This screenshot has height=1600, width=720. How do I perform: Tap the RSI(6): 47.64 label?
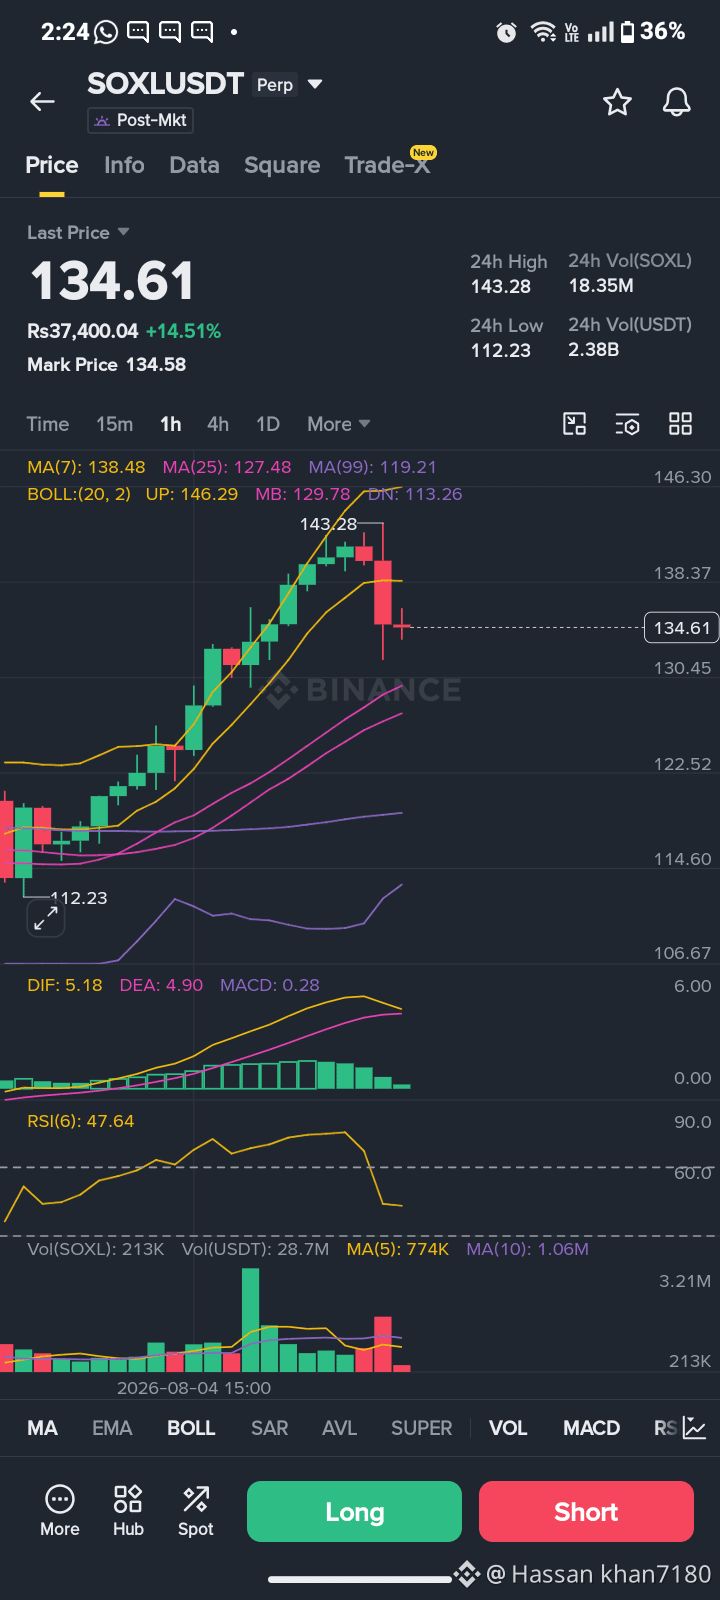(80, 1121)
